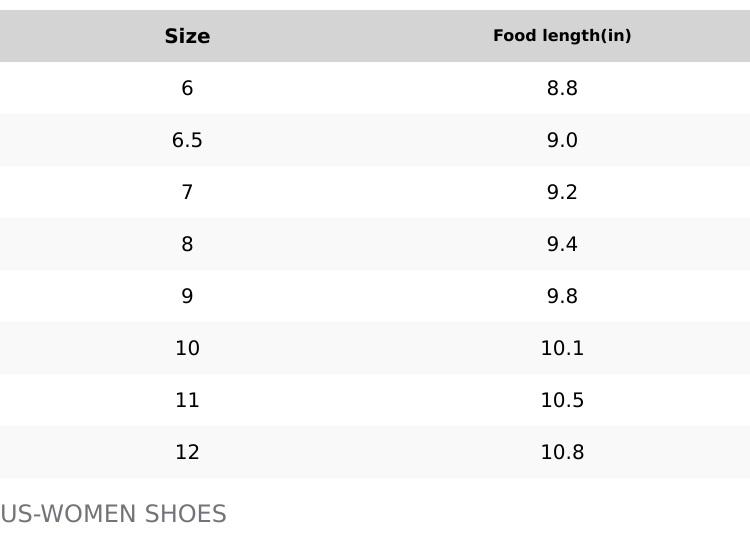Click the 9.8 length value
The height and width of the screenshot is (550, 750).
(x=562, y=296)
